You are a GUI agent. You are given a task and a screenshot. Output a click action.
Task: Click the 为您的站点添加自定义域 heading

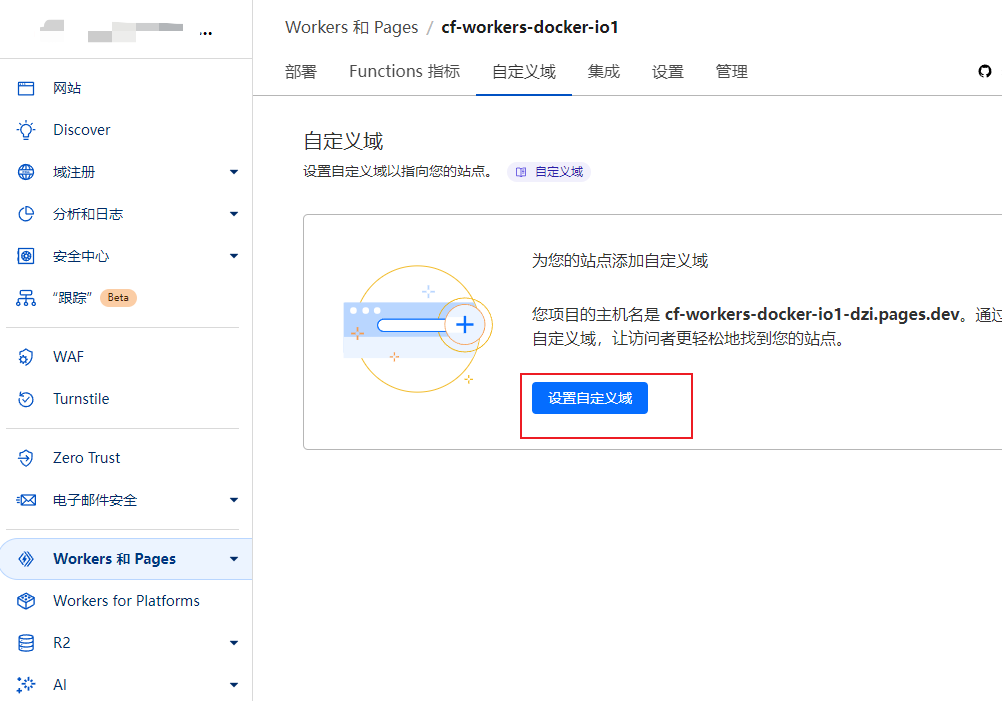pos(620,261)
